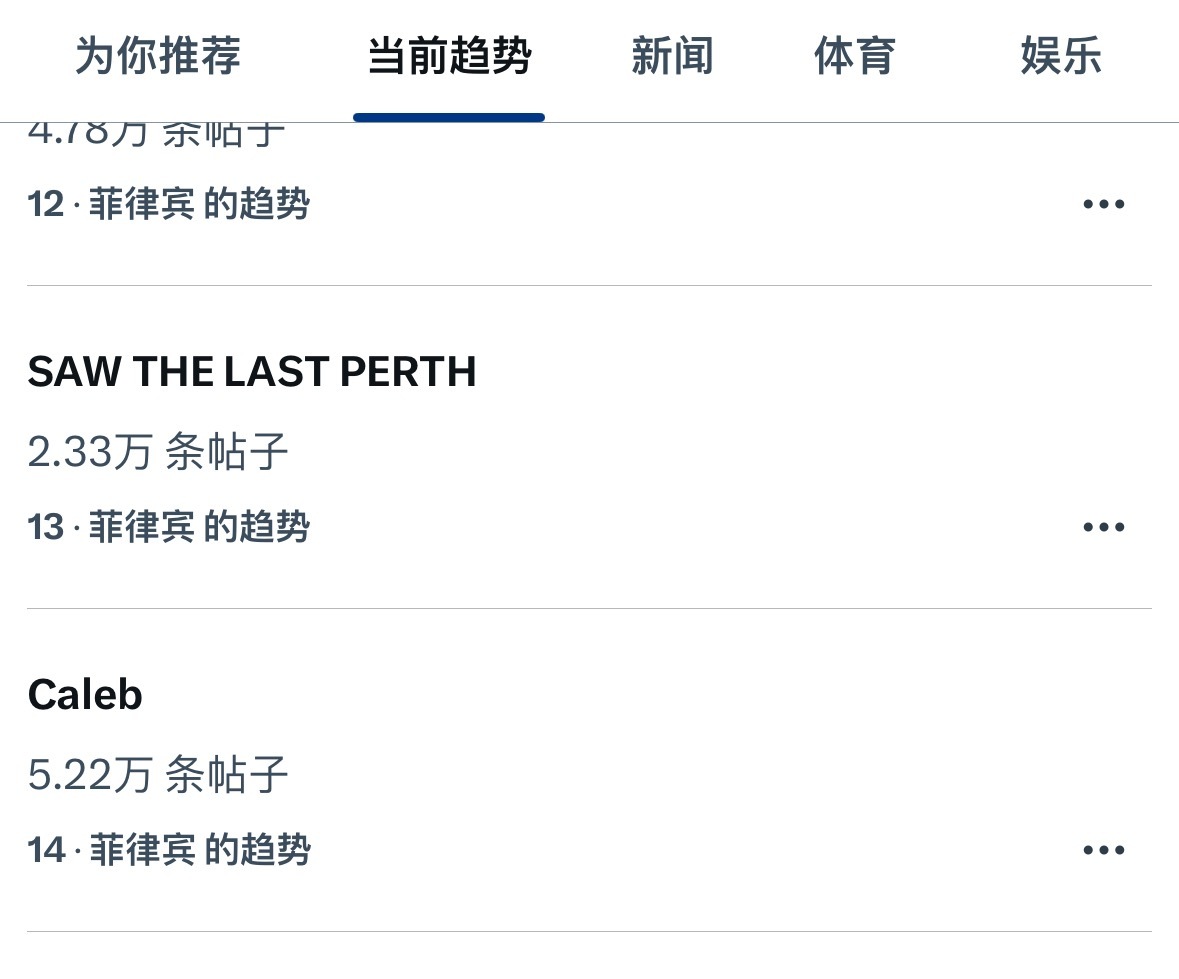Click the '12 · 菲律宾 的趋势' label
The height and width of the screenshot is (979, 1179).
click(x=169, y=205)
